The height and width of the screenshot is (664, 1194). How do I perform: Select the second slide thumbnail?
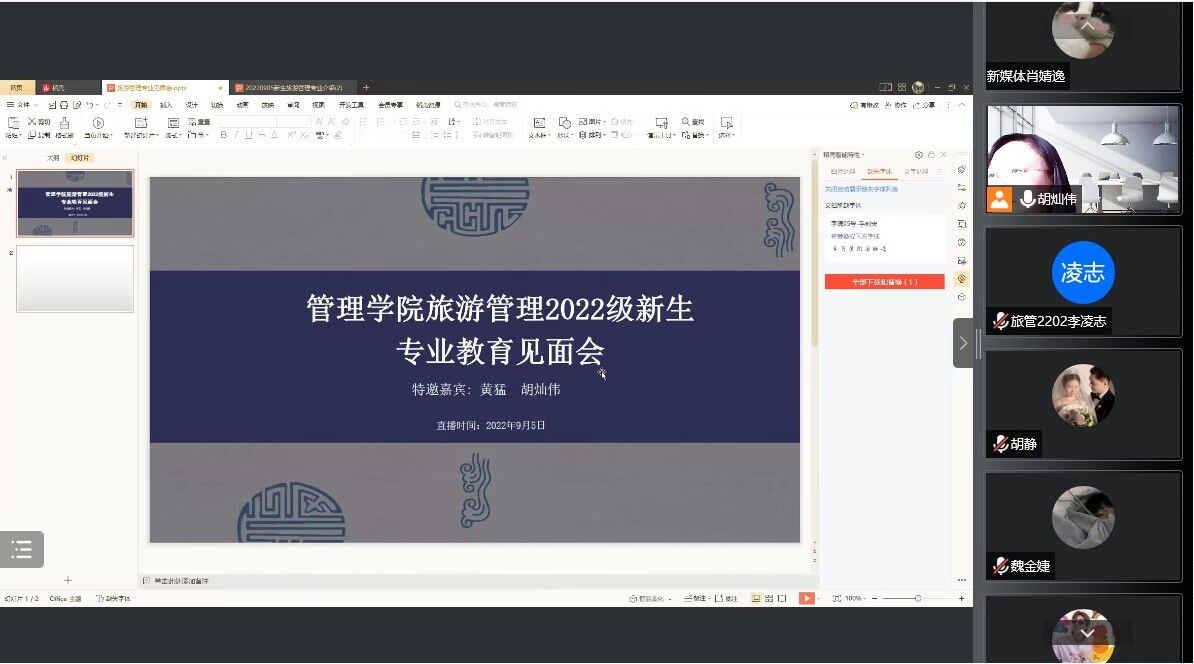click(75, 279)
